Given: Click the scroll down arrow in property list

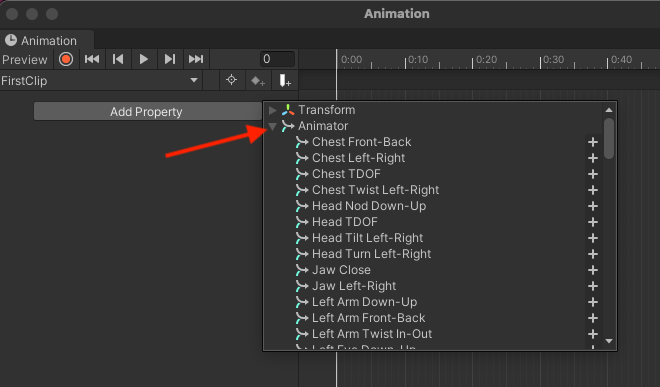Looking at the screenshot, I should click(609, 341).
